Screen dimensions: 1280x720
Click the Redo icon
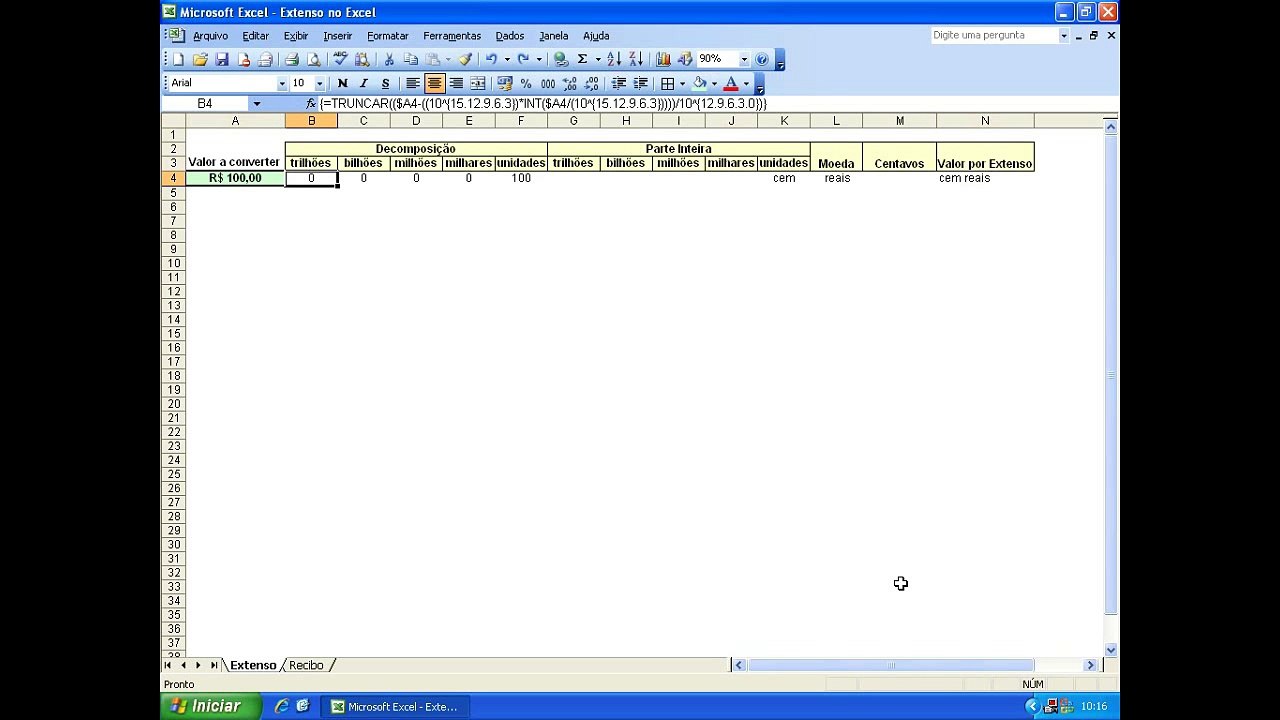[x=522, y=59]
